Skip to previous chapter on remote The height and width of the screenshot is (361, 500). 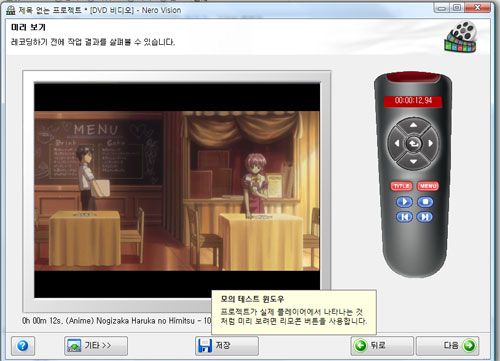(x=404, y=217)
